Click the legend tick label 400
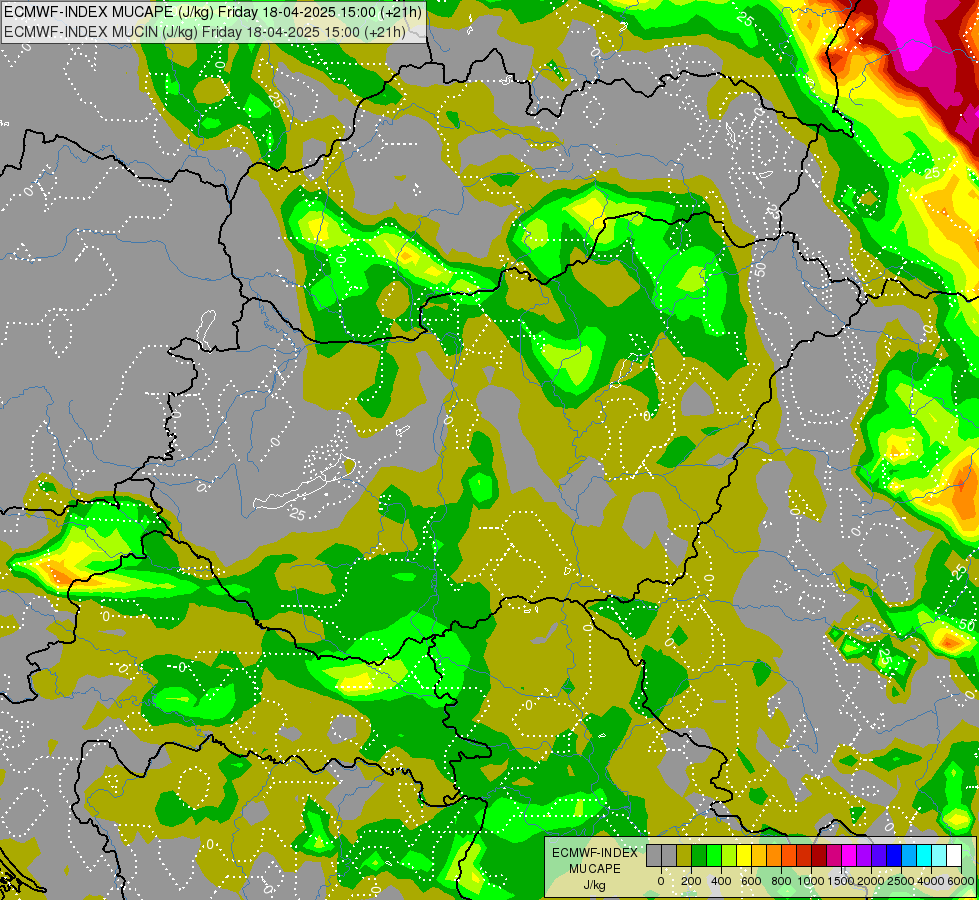This screenshot has height=900, width=979. 721,881
